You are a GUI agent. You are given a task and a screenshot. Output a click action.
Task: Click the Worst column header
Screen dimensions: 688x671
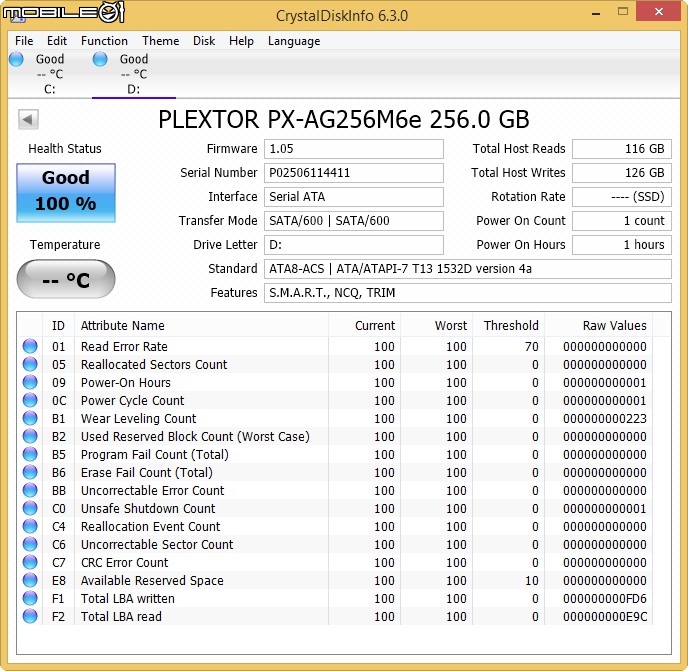[437, 326]
